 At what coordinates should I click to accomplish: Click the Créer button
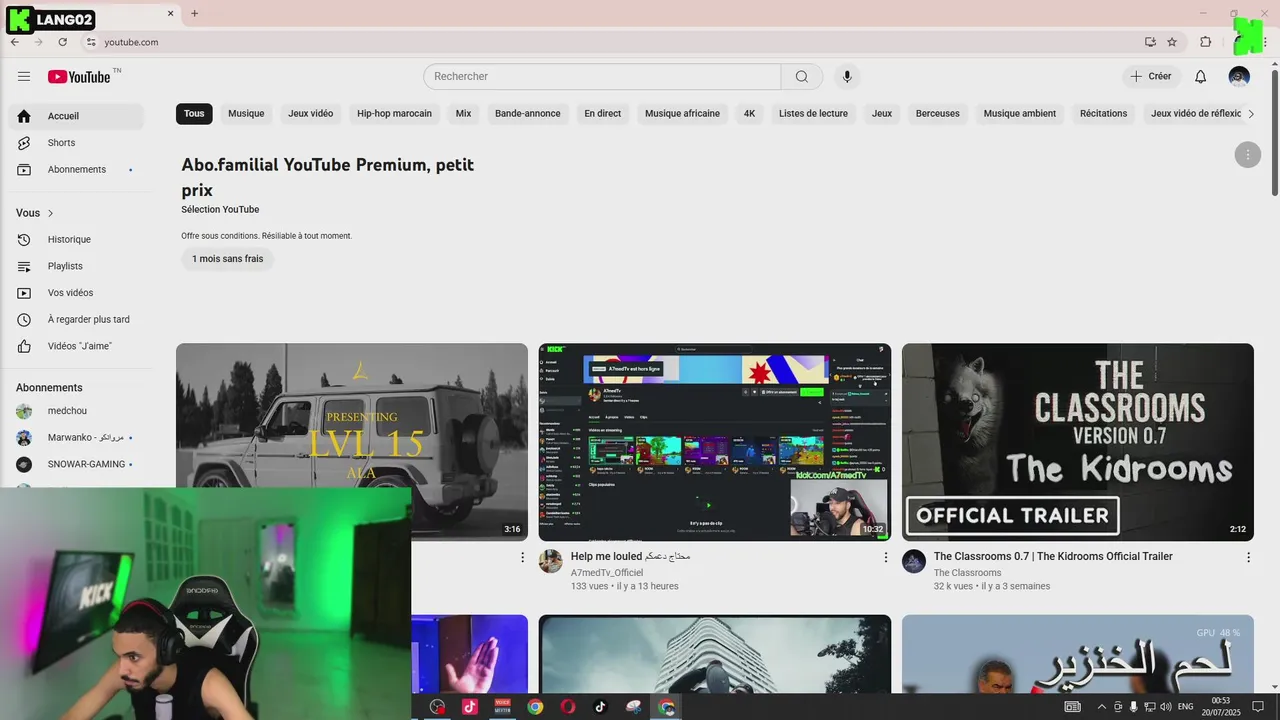pyautogui.click(x=1150, y=77)
